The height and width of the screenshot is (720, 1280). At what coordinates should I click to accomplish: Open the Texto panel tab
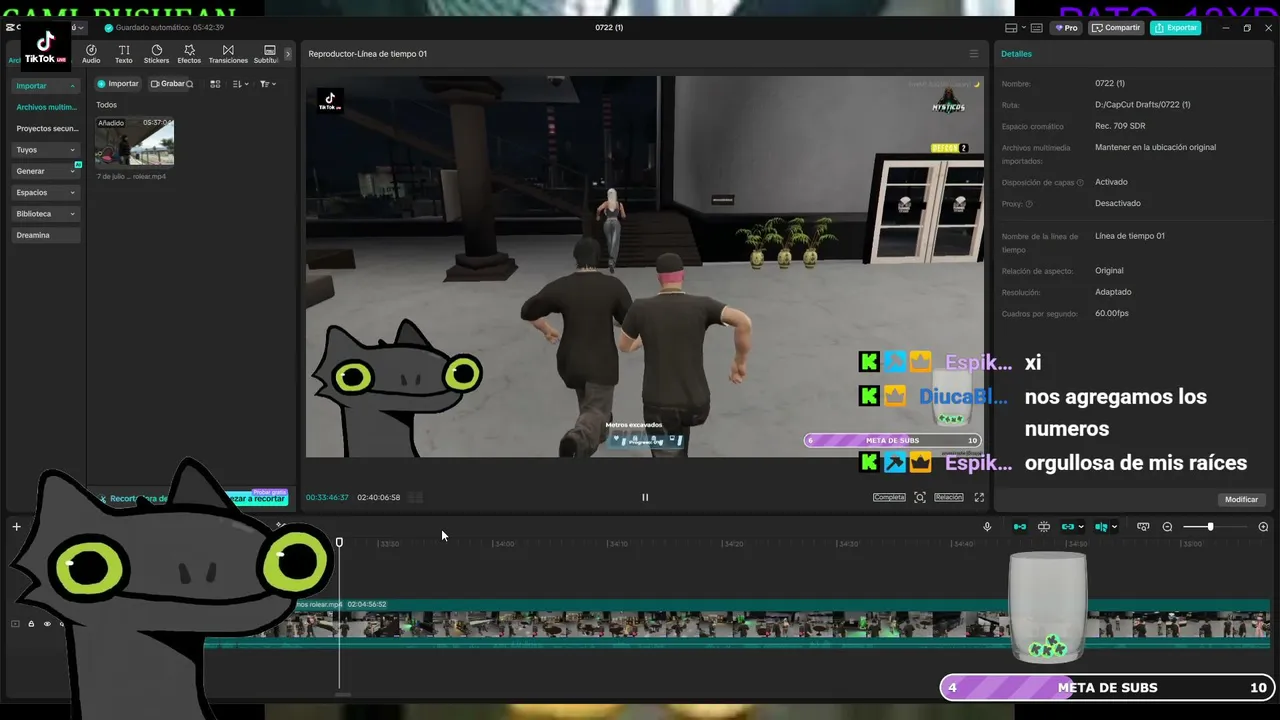coord(124,54)
